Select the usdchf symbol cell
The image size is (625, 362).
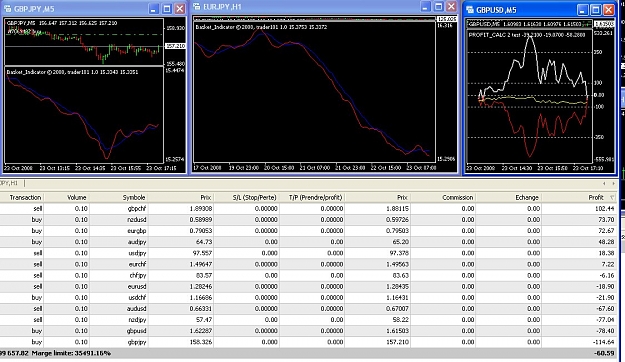click(x=137, y=297)
